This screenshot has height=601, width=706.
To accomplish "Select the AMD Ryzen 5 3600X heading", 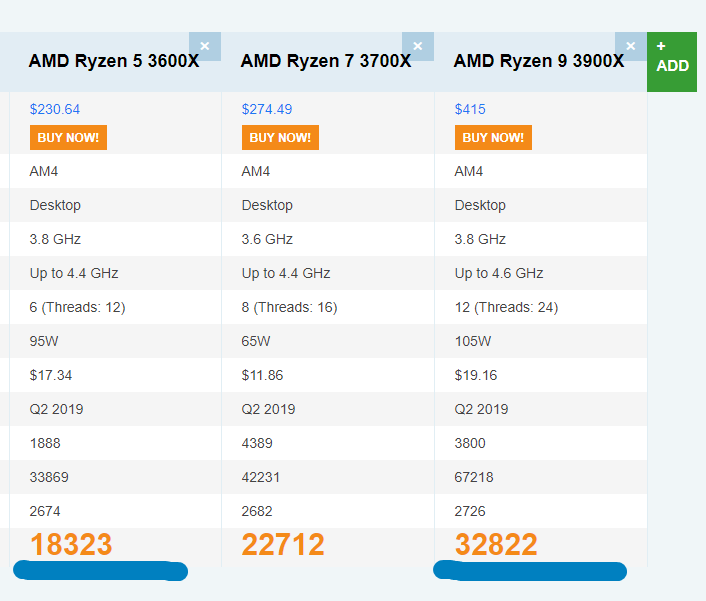I will (114, 61).
